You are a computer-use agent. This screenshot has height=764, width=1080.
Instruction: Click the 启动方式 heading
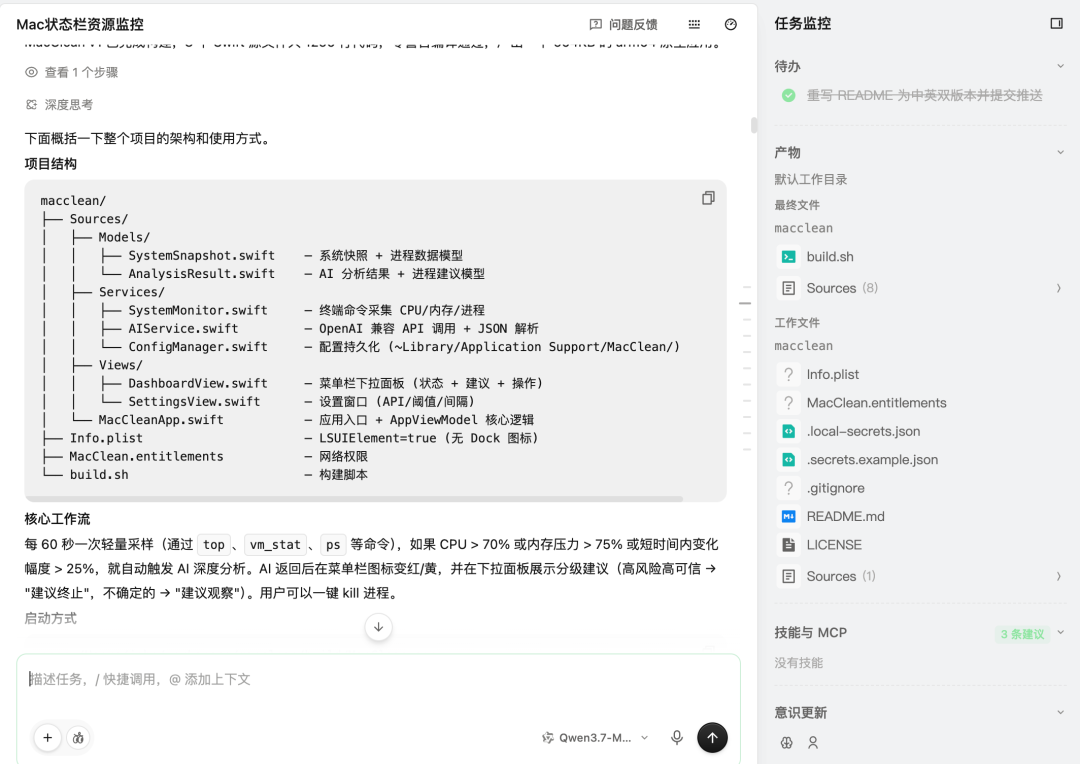[x=50, y=618]
